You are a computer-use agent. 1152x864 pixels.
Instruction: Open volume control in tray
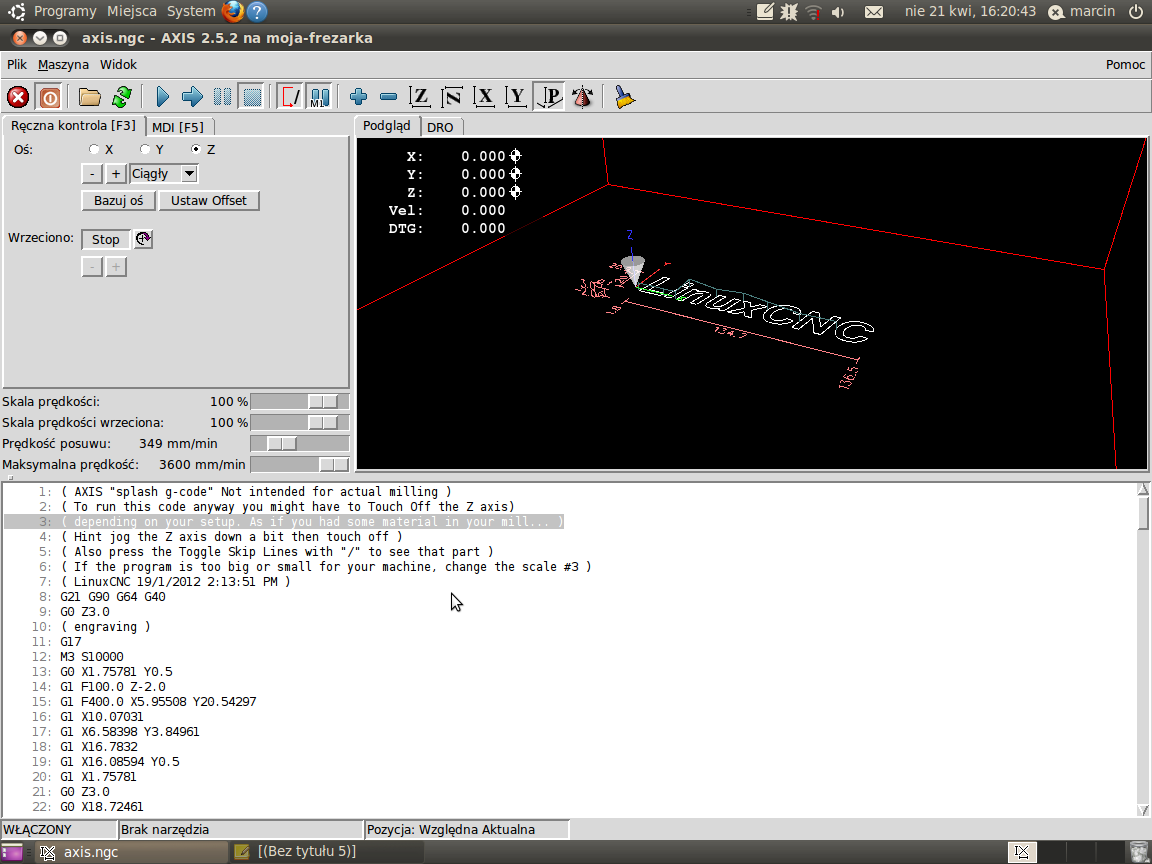click(x=838, y=12)
